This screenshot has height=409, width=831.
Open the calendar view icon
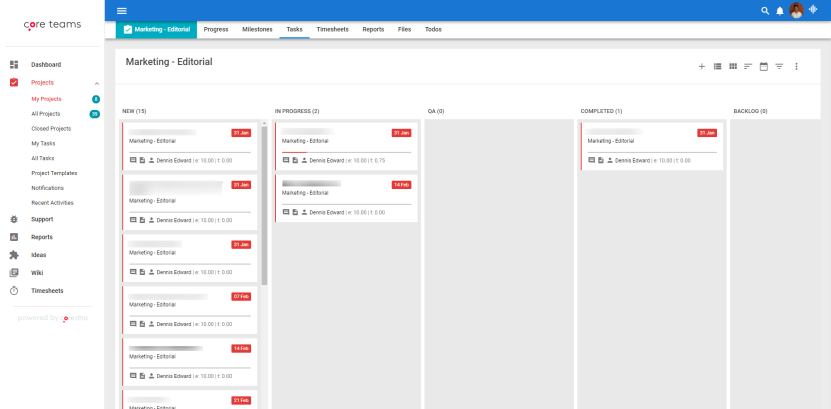764,67
